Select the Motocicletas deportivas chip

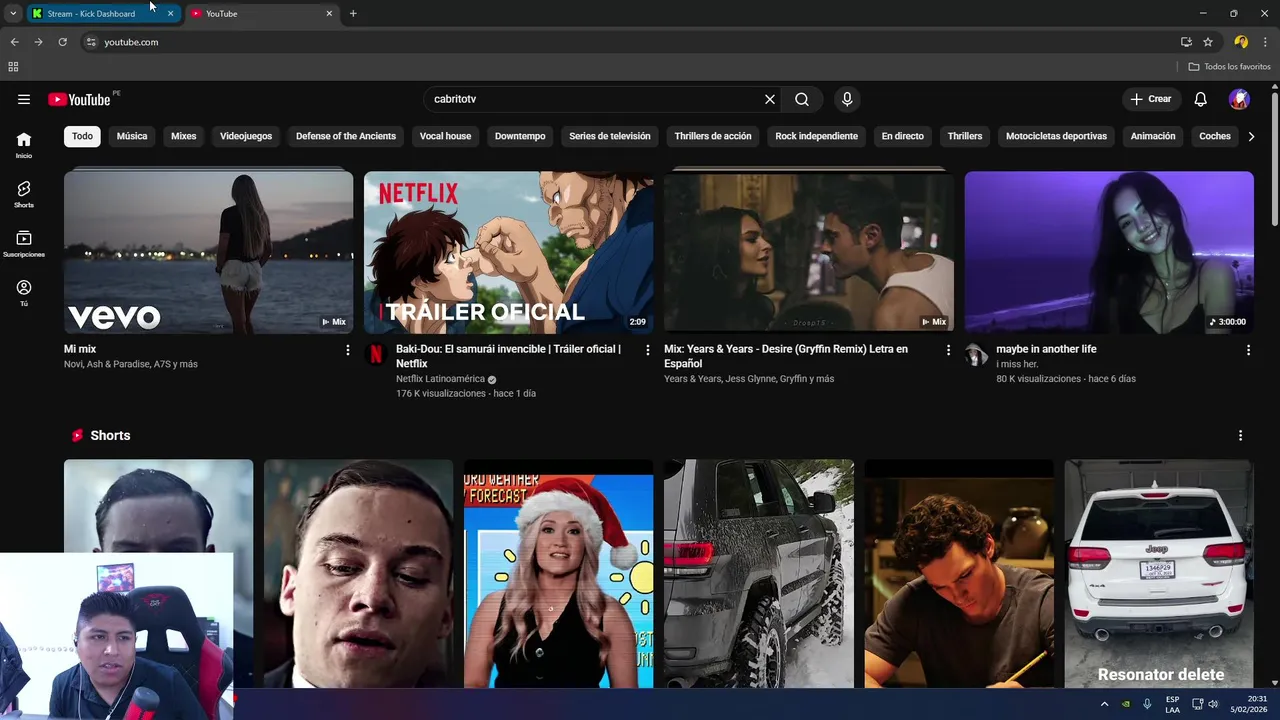tap(1056, 136)
